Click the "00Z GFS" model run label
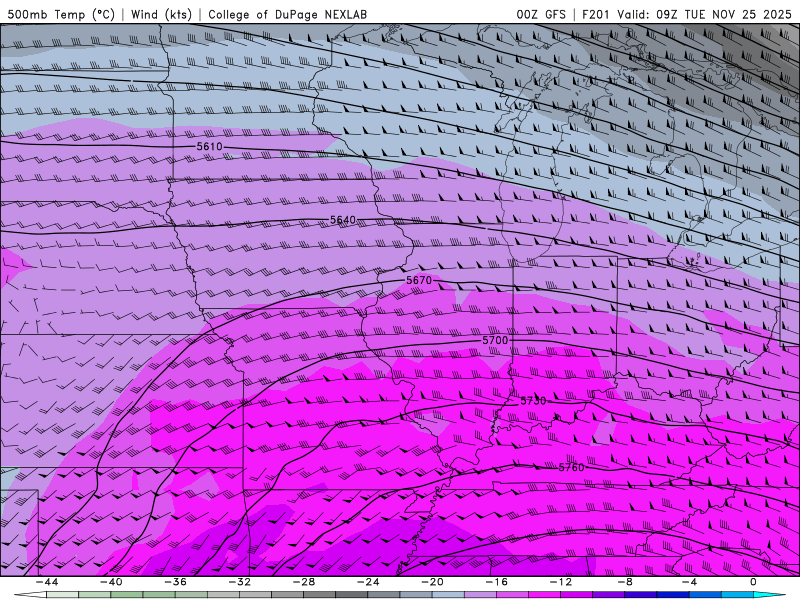800x600 pixels. click(541, 14)
